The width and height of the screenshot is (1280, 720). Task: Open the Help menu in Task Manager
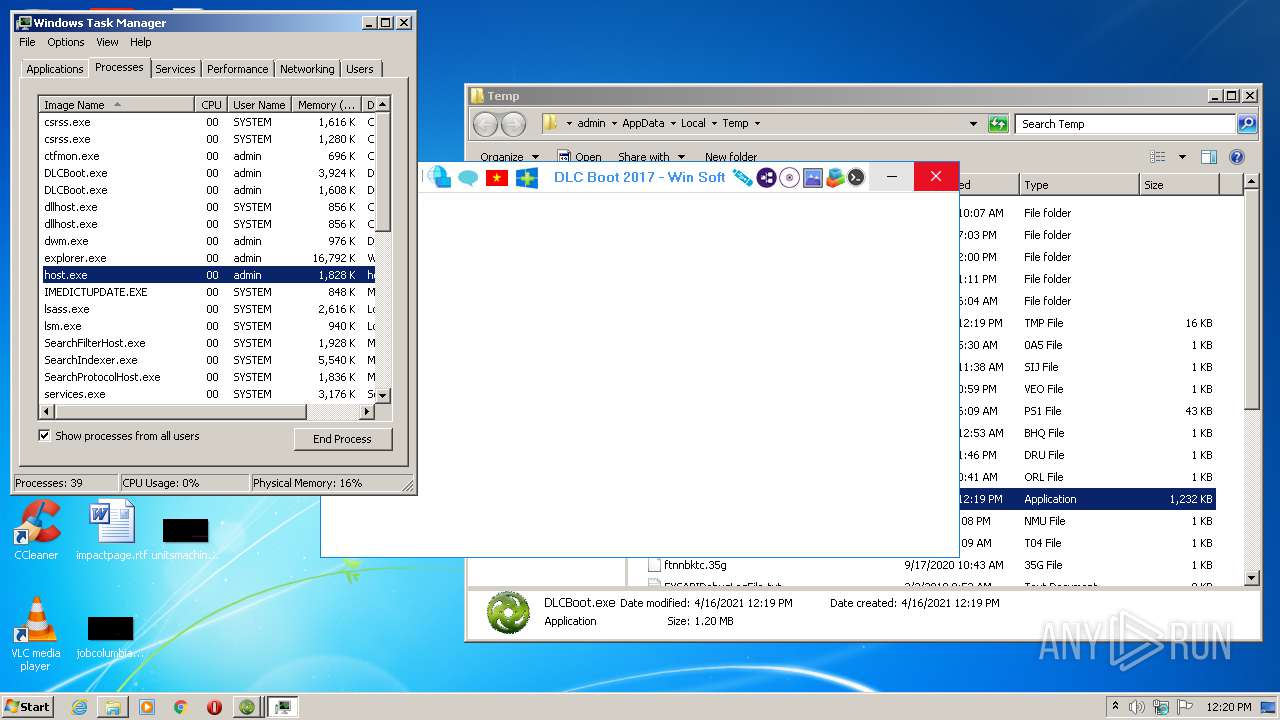pos(141,42)
